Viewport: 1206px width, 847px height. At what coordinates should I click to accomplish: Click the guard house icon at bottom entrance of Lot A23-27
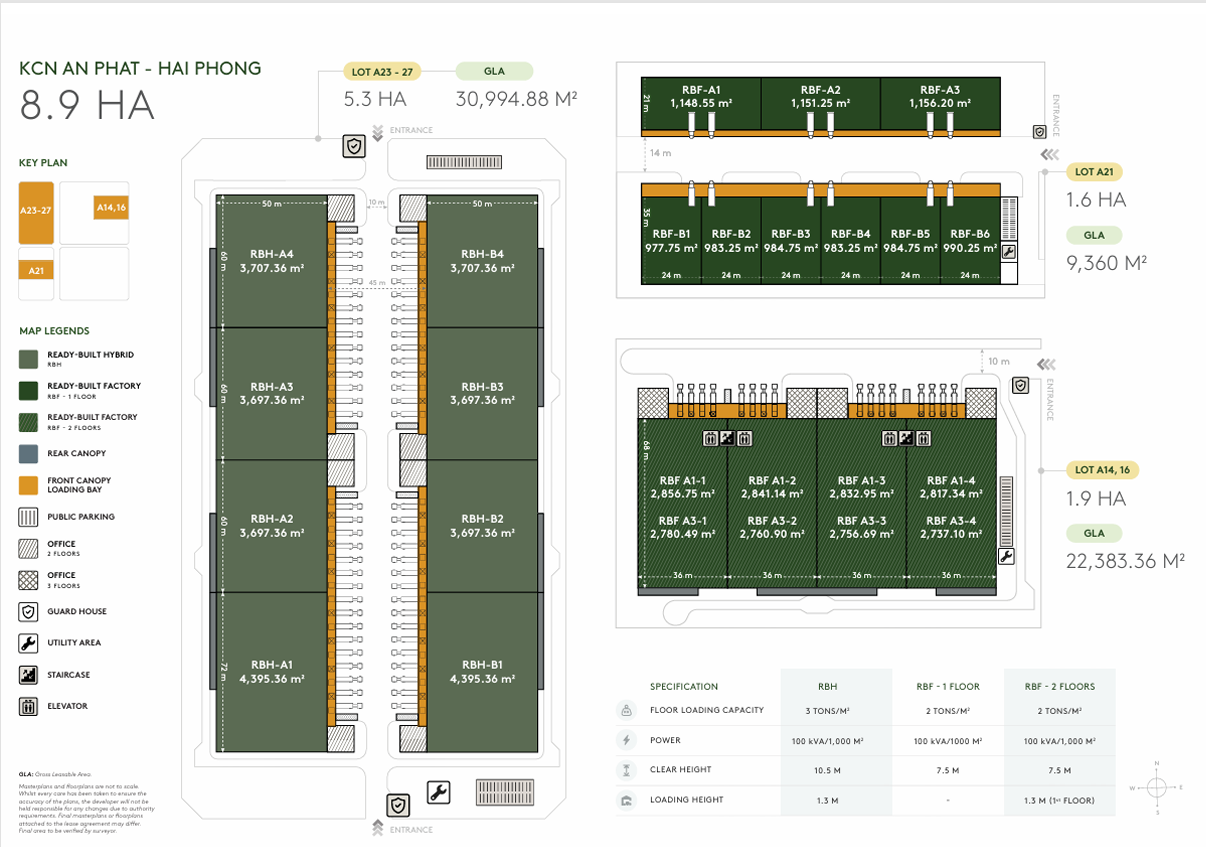pyautogui.click(x=398, y=804)
